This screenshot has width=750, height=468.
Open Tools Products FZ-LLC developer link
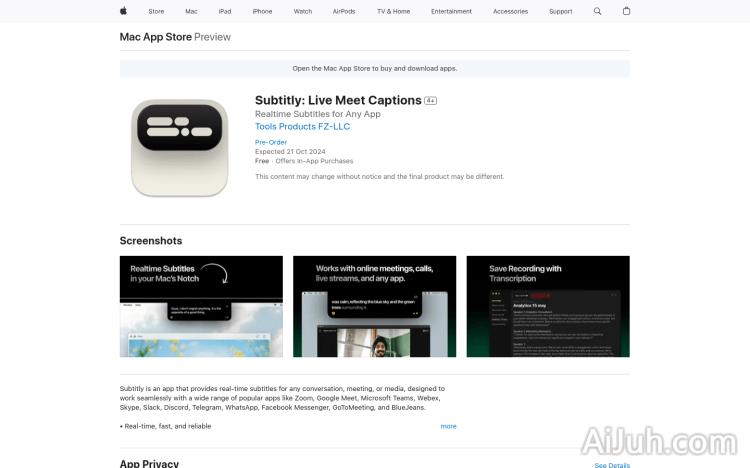tap(302, 126)
